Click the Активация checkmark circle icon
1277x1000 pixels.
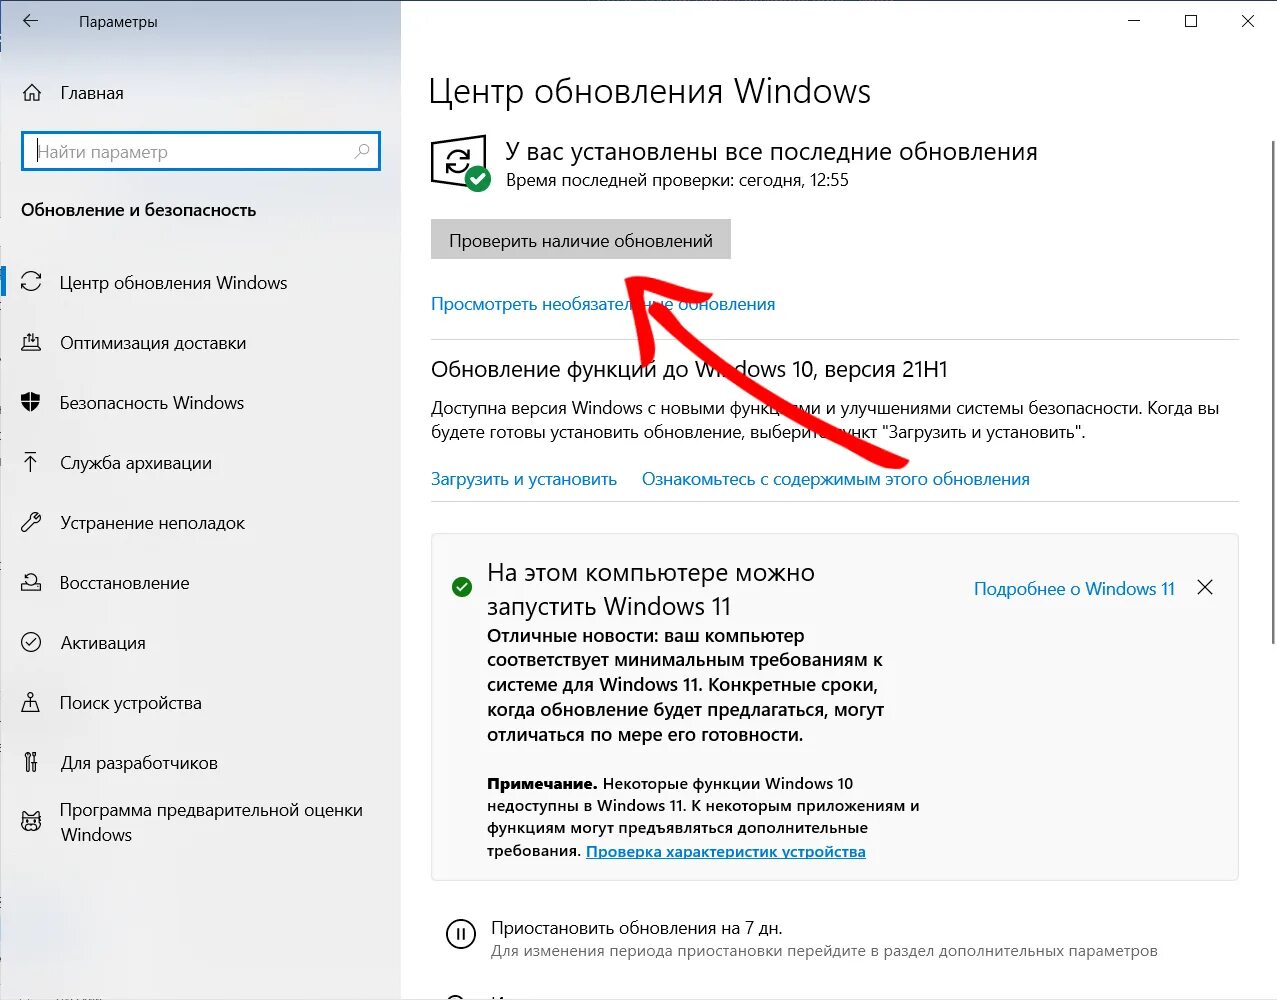[x=31, y=642]
